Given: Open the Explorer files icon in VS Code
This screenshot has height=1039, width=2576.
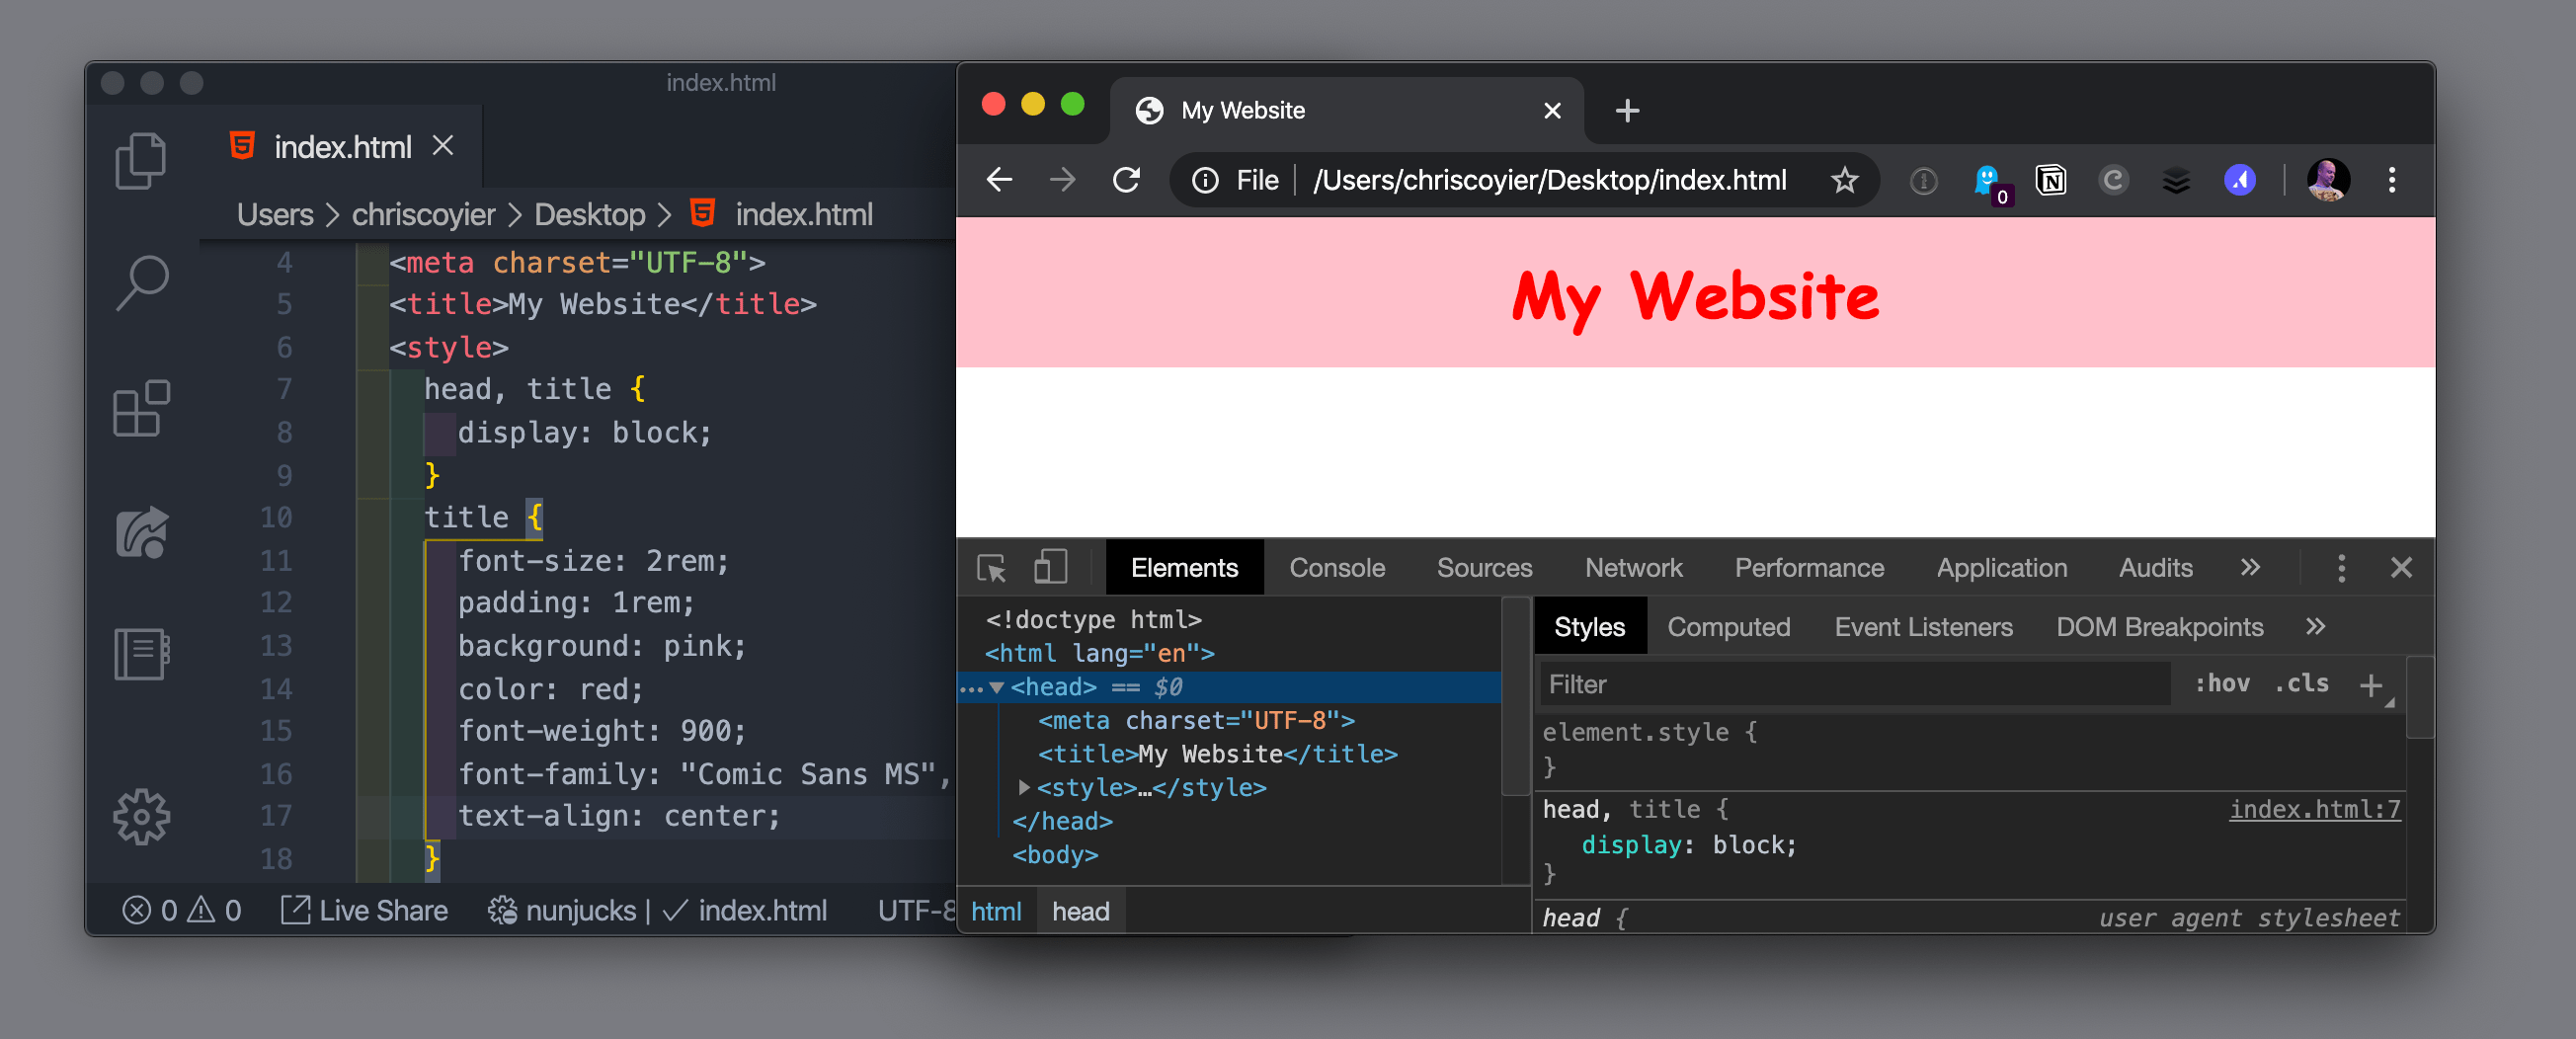Looking at the screenshot, I should [x=141, y=161].
